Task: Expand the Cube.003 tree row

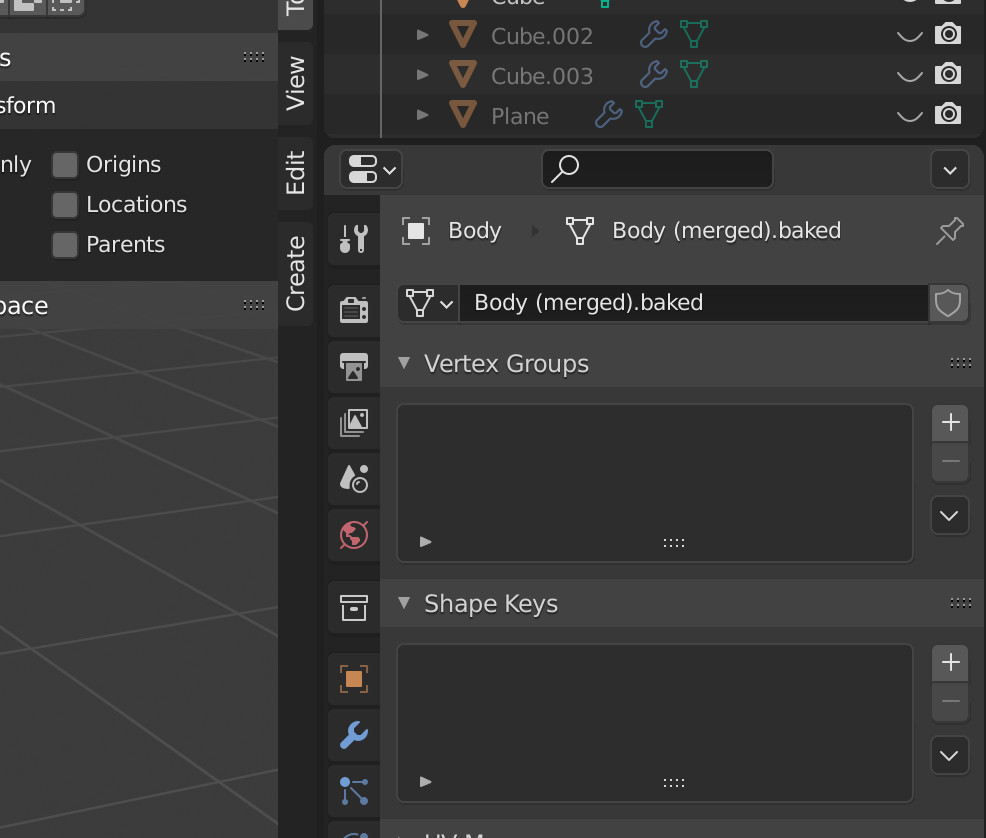Action: click(x=423, y=75)
